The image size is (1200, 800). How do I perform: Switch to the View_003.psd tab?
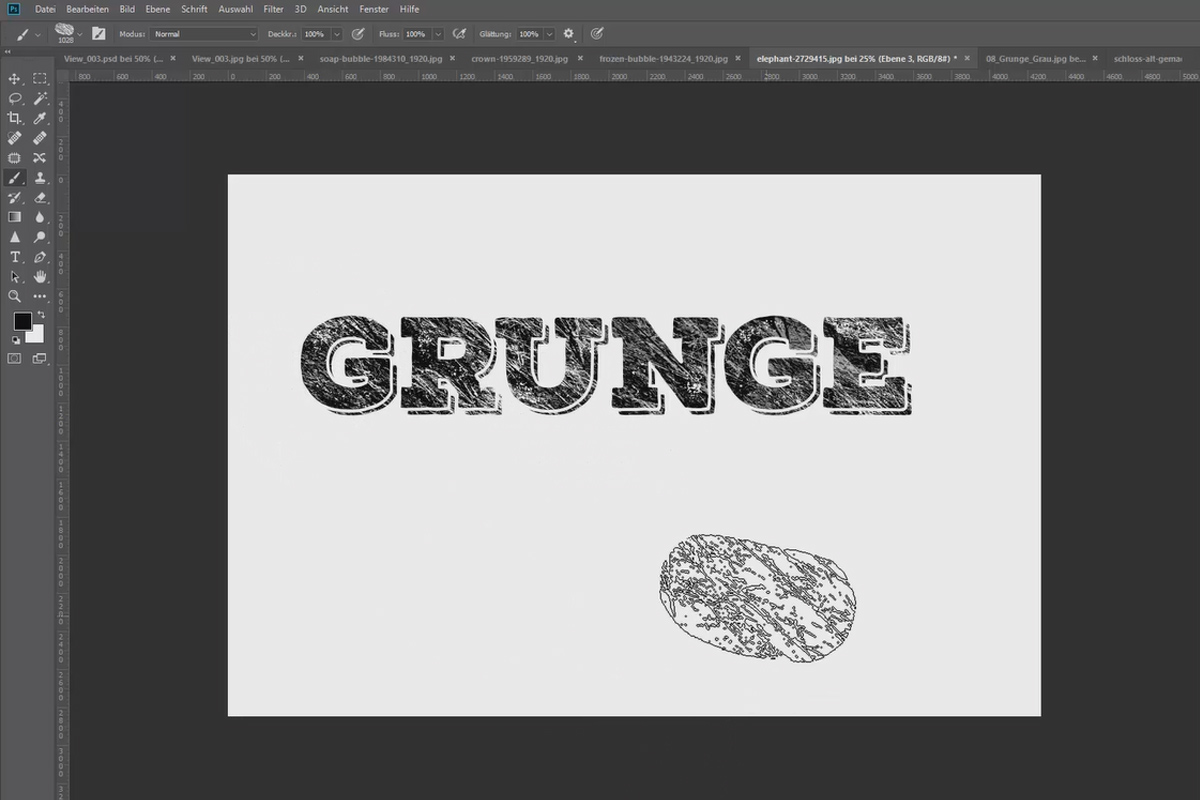113,59
